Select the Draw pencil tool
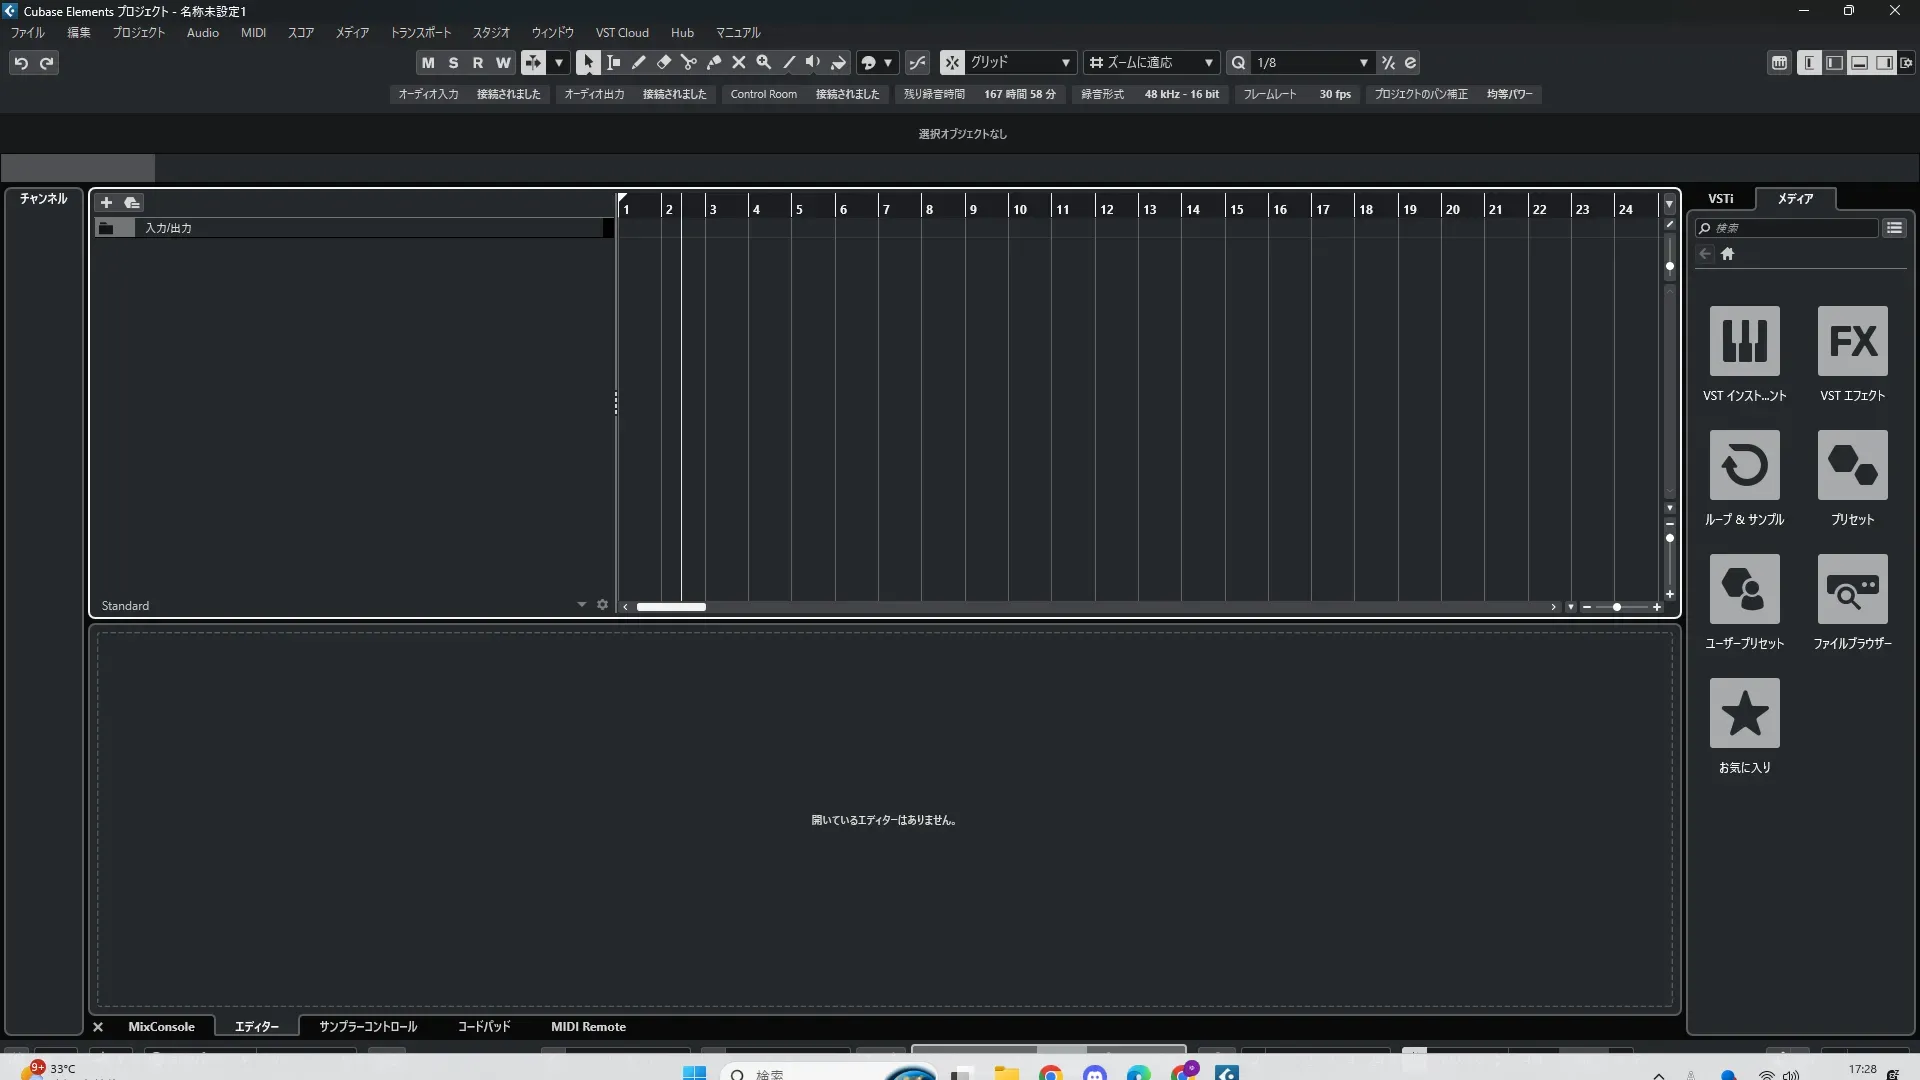1920x1080 pixels. click(639, 62)
